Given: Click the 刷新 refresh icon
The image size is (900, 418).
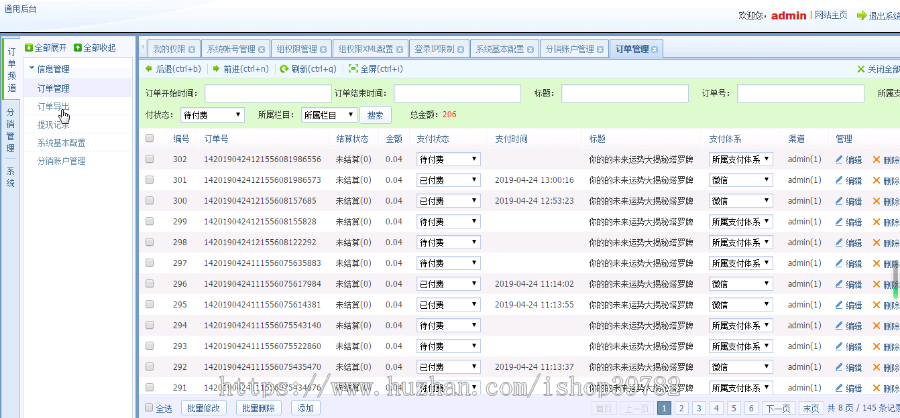Looking at the screenshot, I should (x=284, y=69).
